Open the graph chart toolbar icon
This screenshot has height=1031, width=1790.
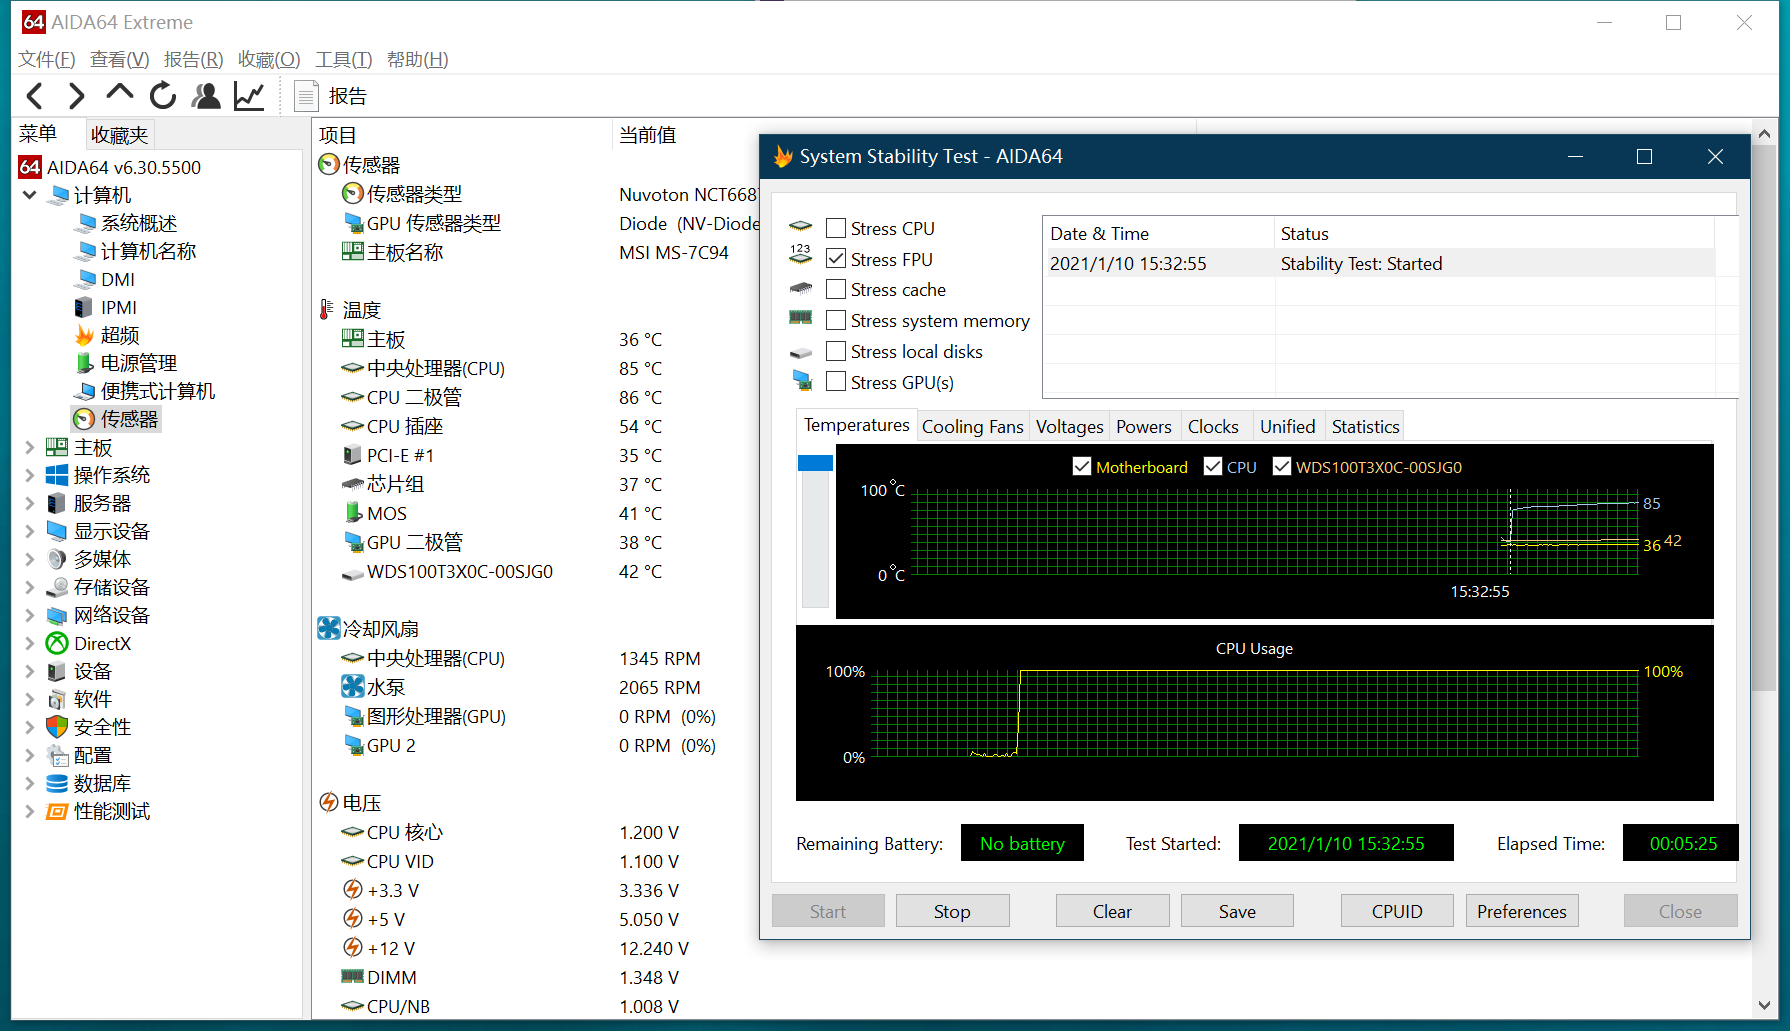point(249,96)
